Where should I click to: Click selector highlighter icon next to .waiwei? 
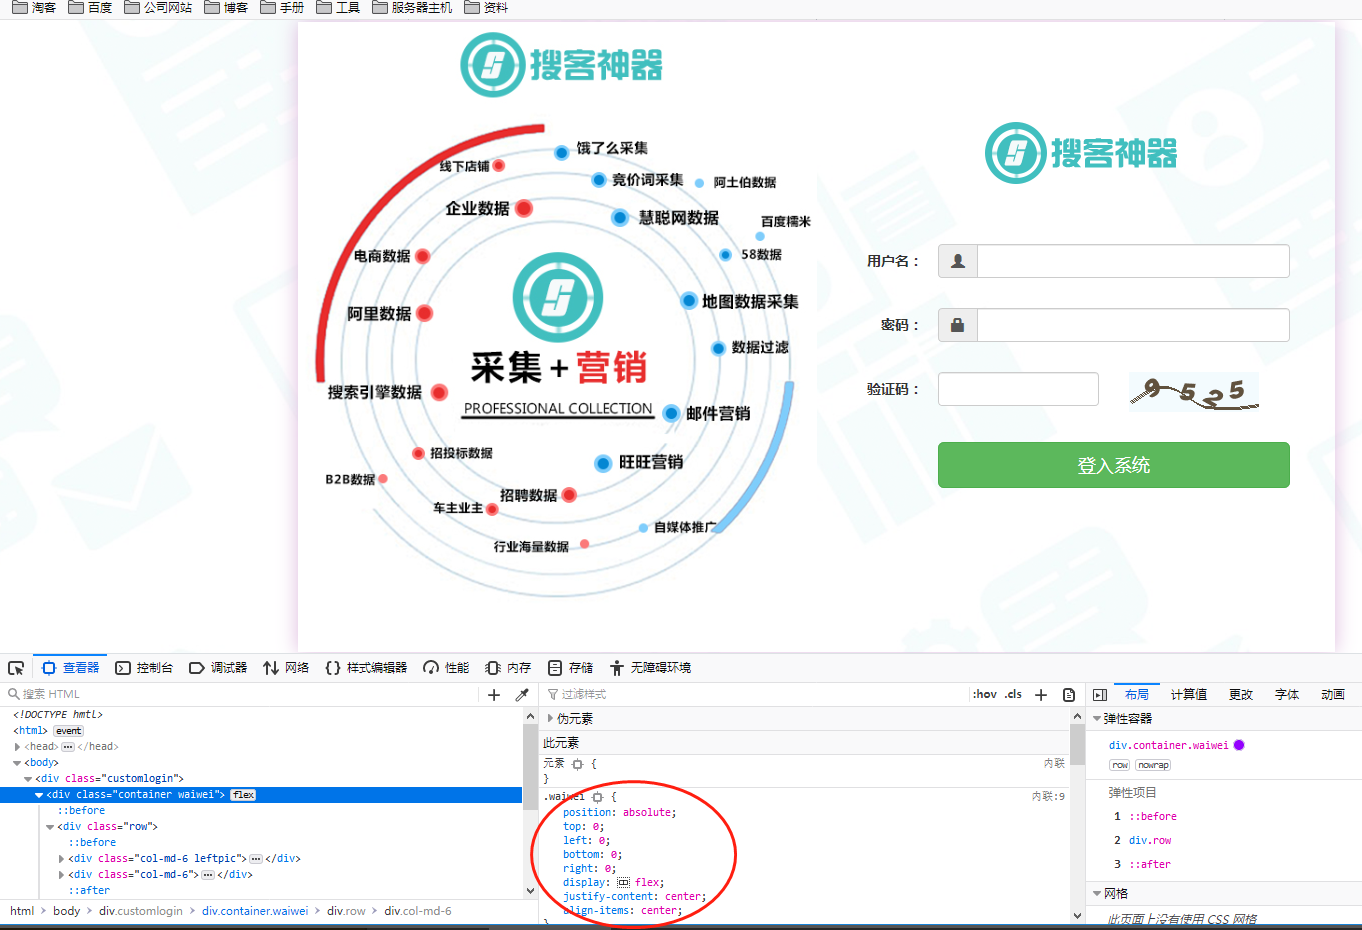point(597,797)
